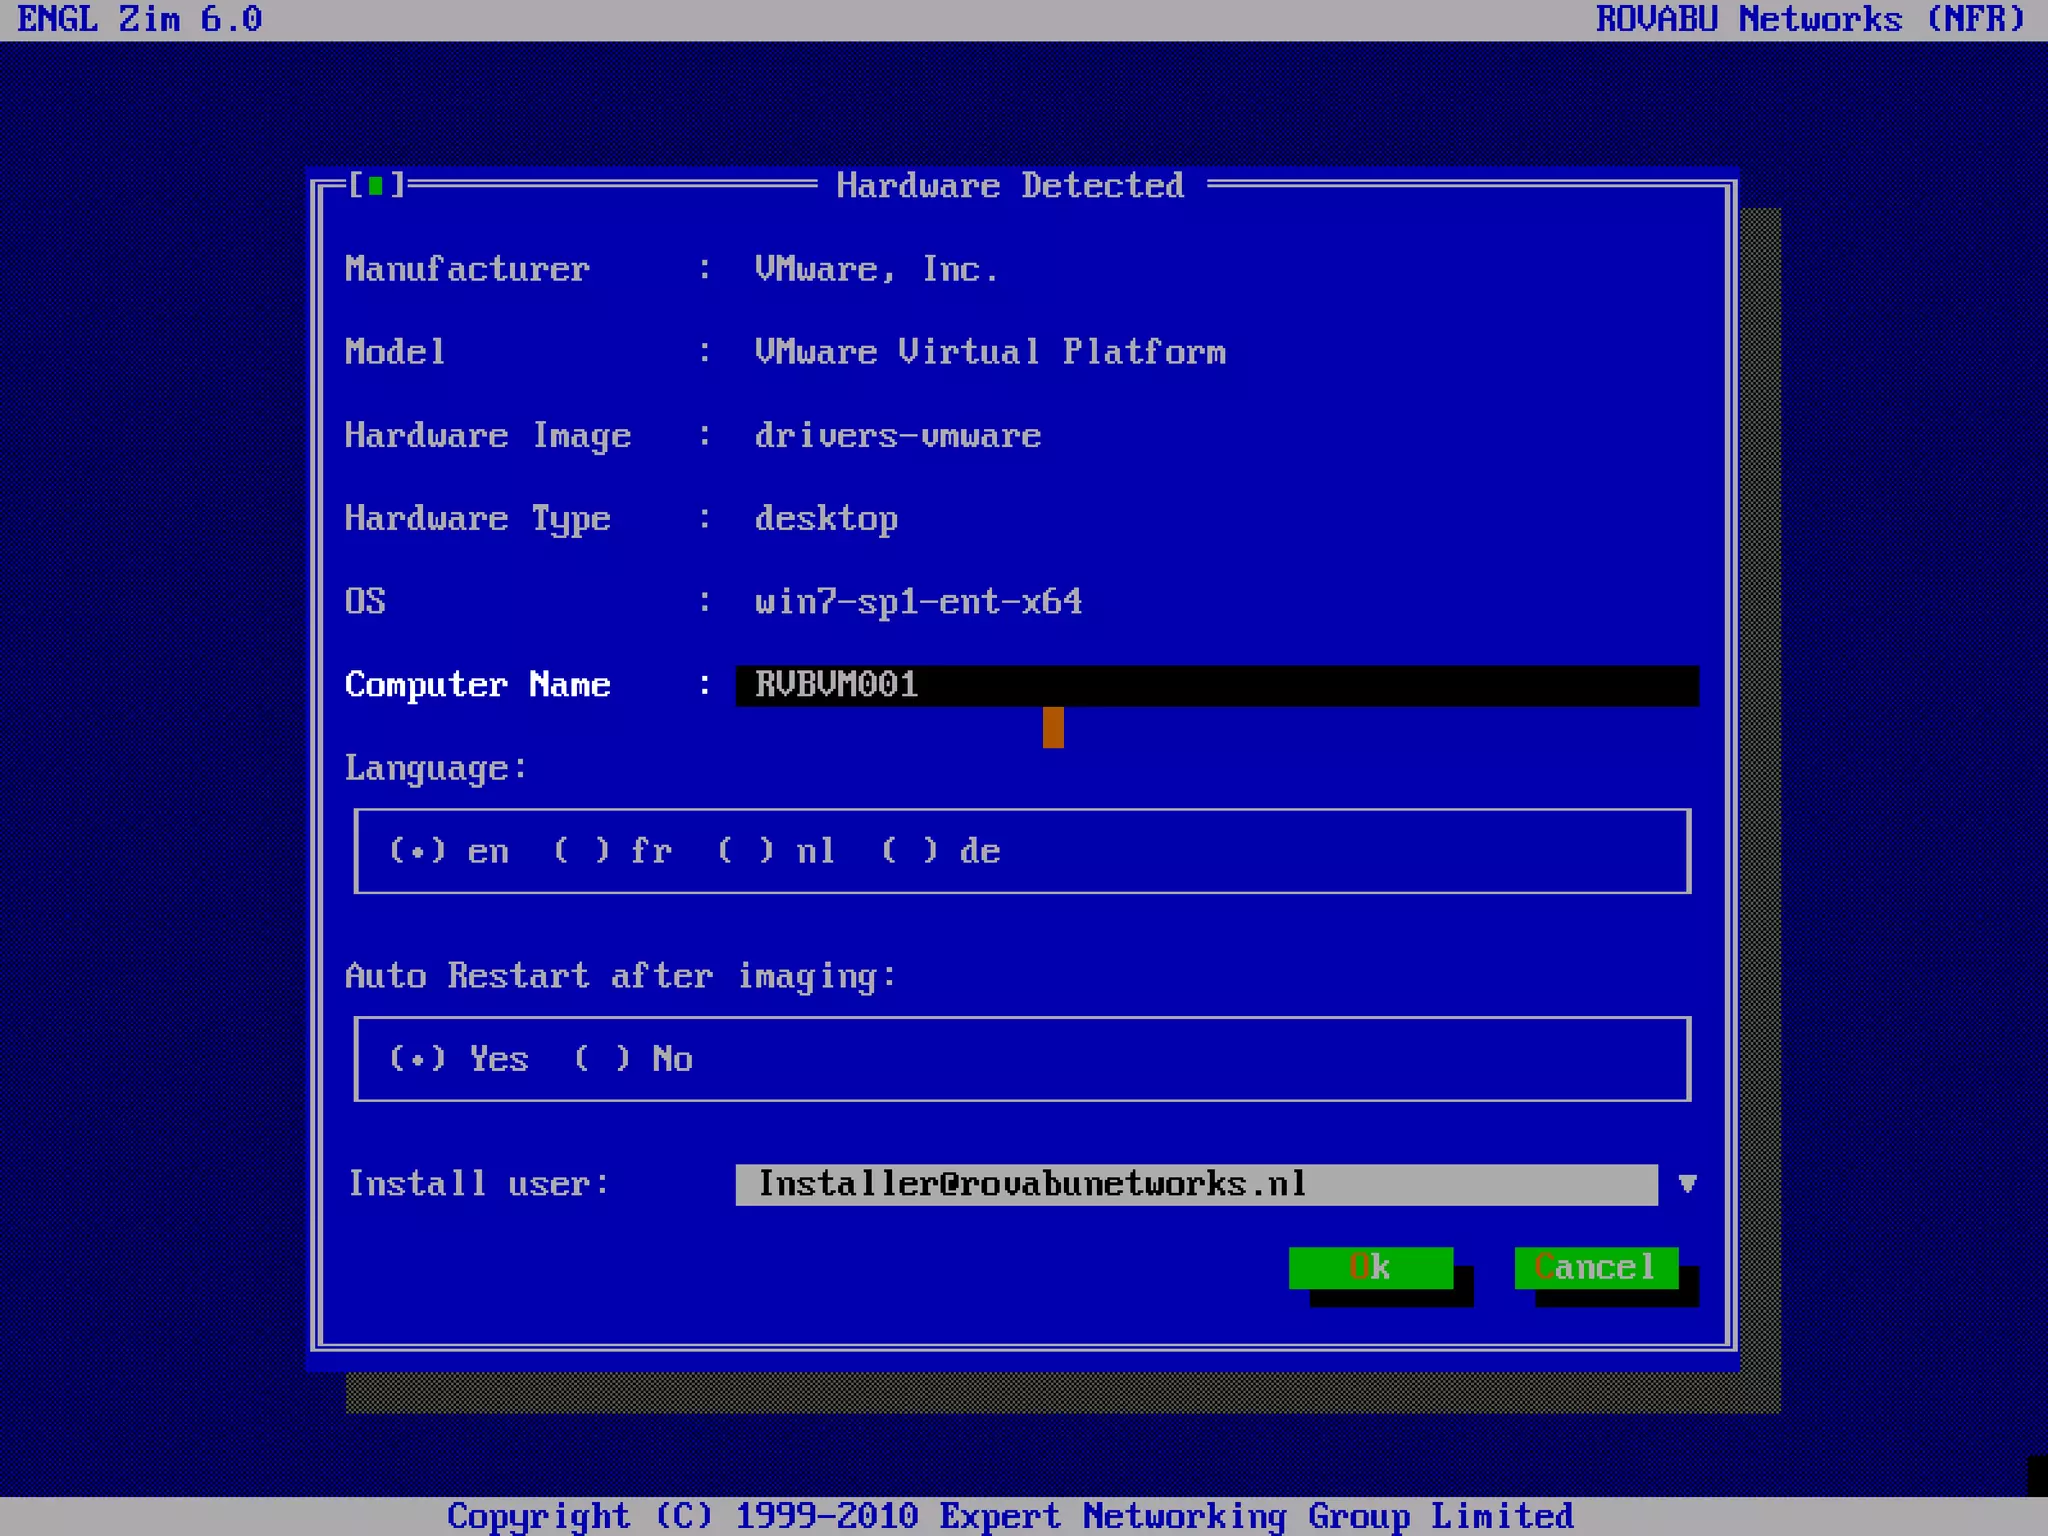2048x1536 pixels.
Task: Click the drivers-vmware hardware image value
Action: [897, 435]
